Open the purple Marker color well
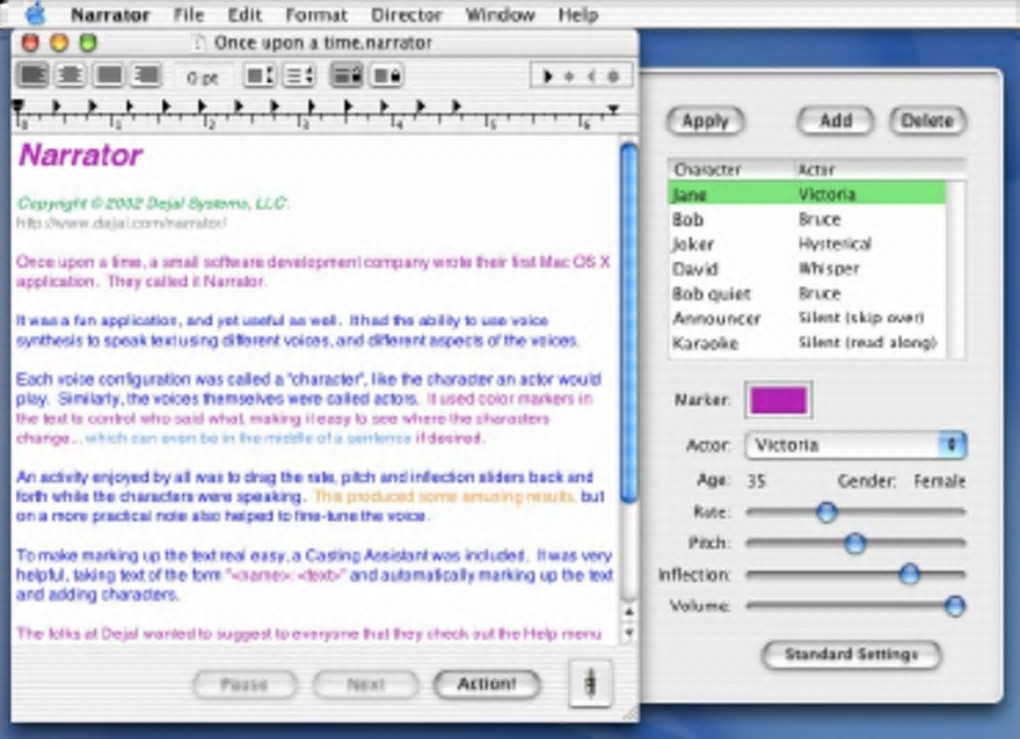The width and height of the screenshot is (1020, 739). click(x=778, y=400)
